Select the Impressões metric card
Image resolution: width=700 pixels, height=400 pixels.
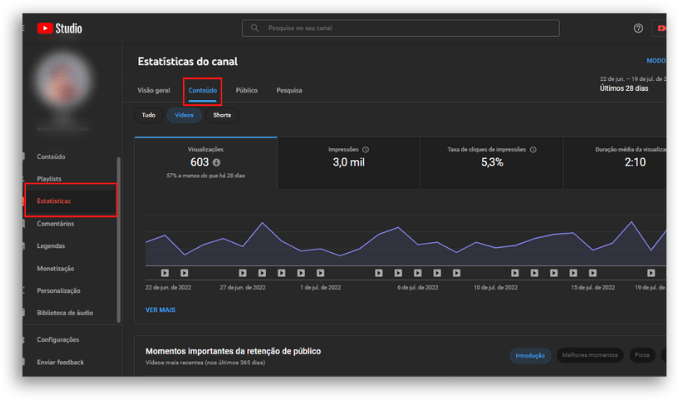pyautogui.click(x=349, y=163)
